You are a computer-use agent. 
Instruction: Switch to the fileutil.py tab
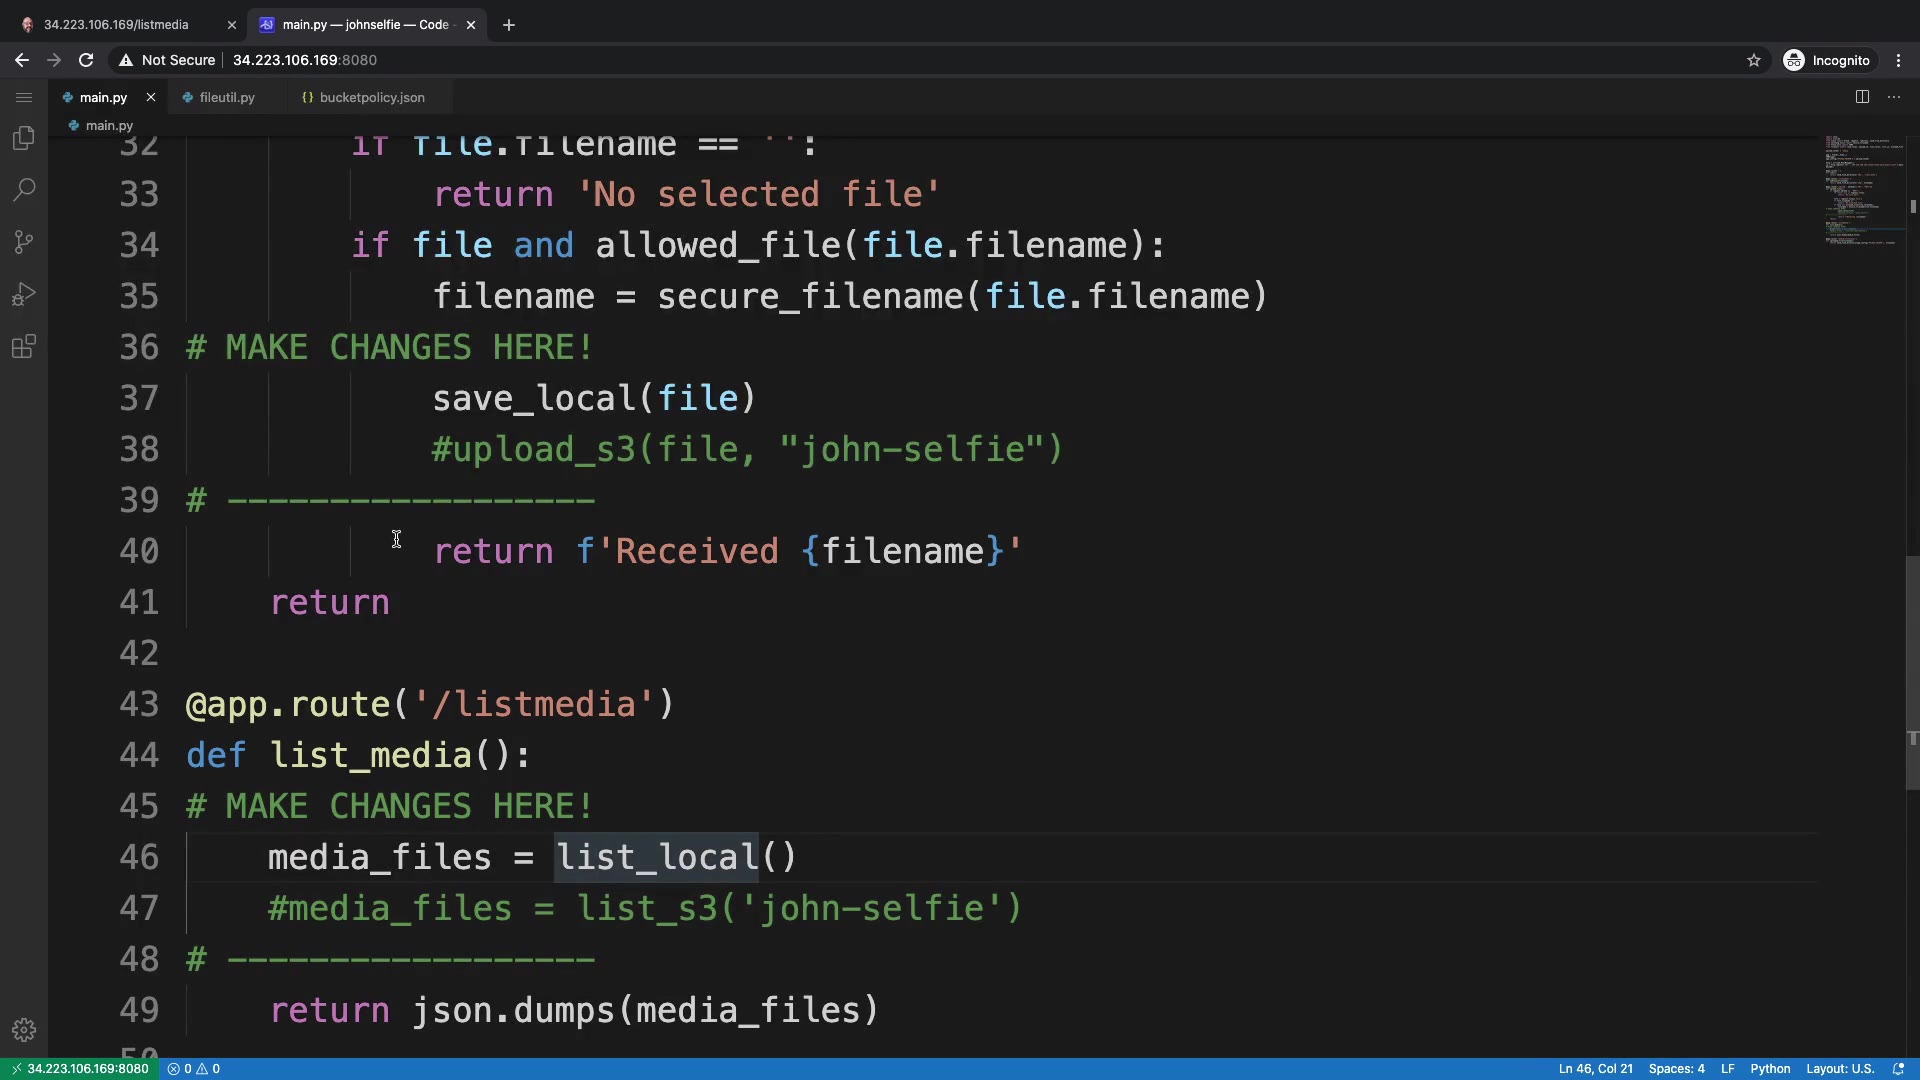(x=227, y=97)
